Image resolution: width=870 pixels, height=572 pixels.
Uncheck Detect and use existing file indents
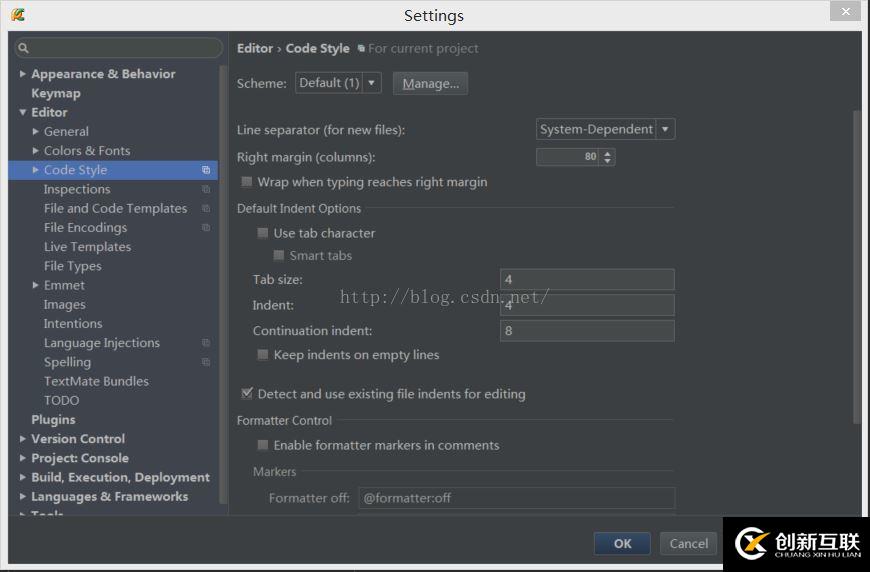coord(247,393)
